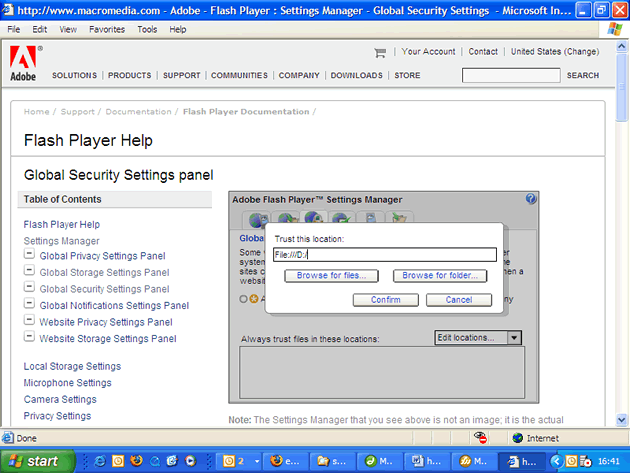The width and height of the screenshot is (630, 473).
Task: Open the Website Privacy Settings tab icon
Action: (370, 219)
